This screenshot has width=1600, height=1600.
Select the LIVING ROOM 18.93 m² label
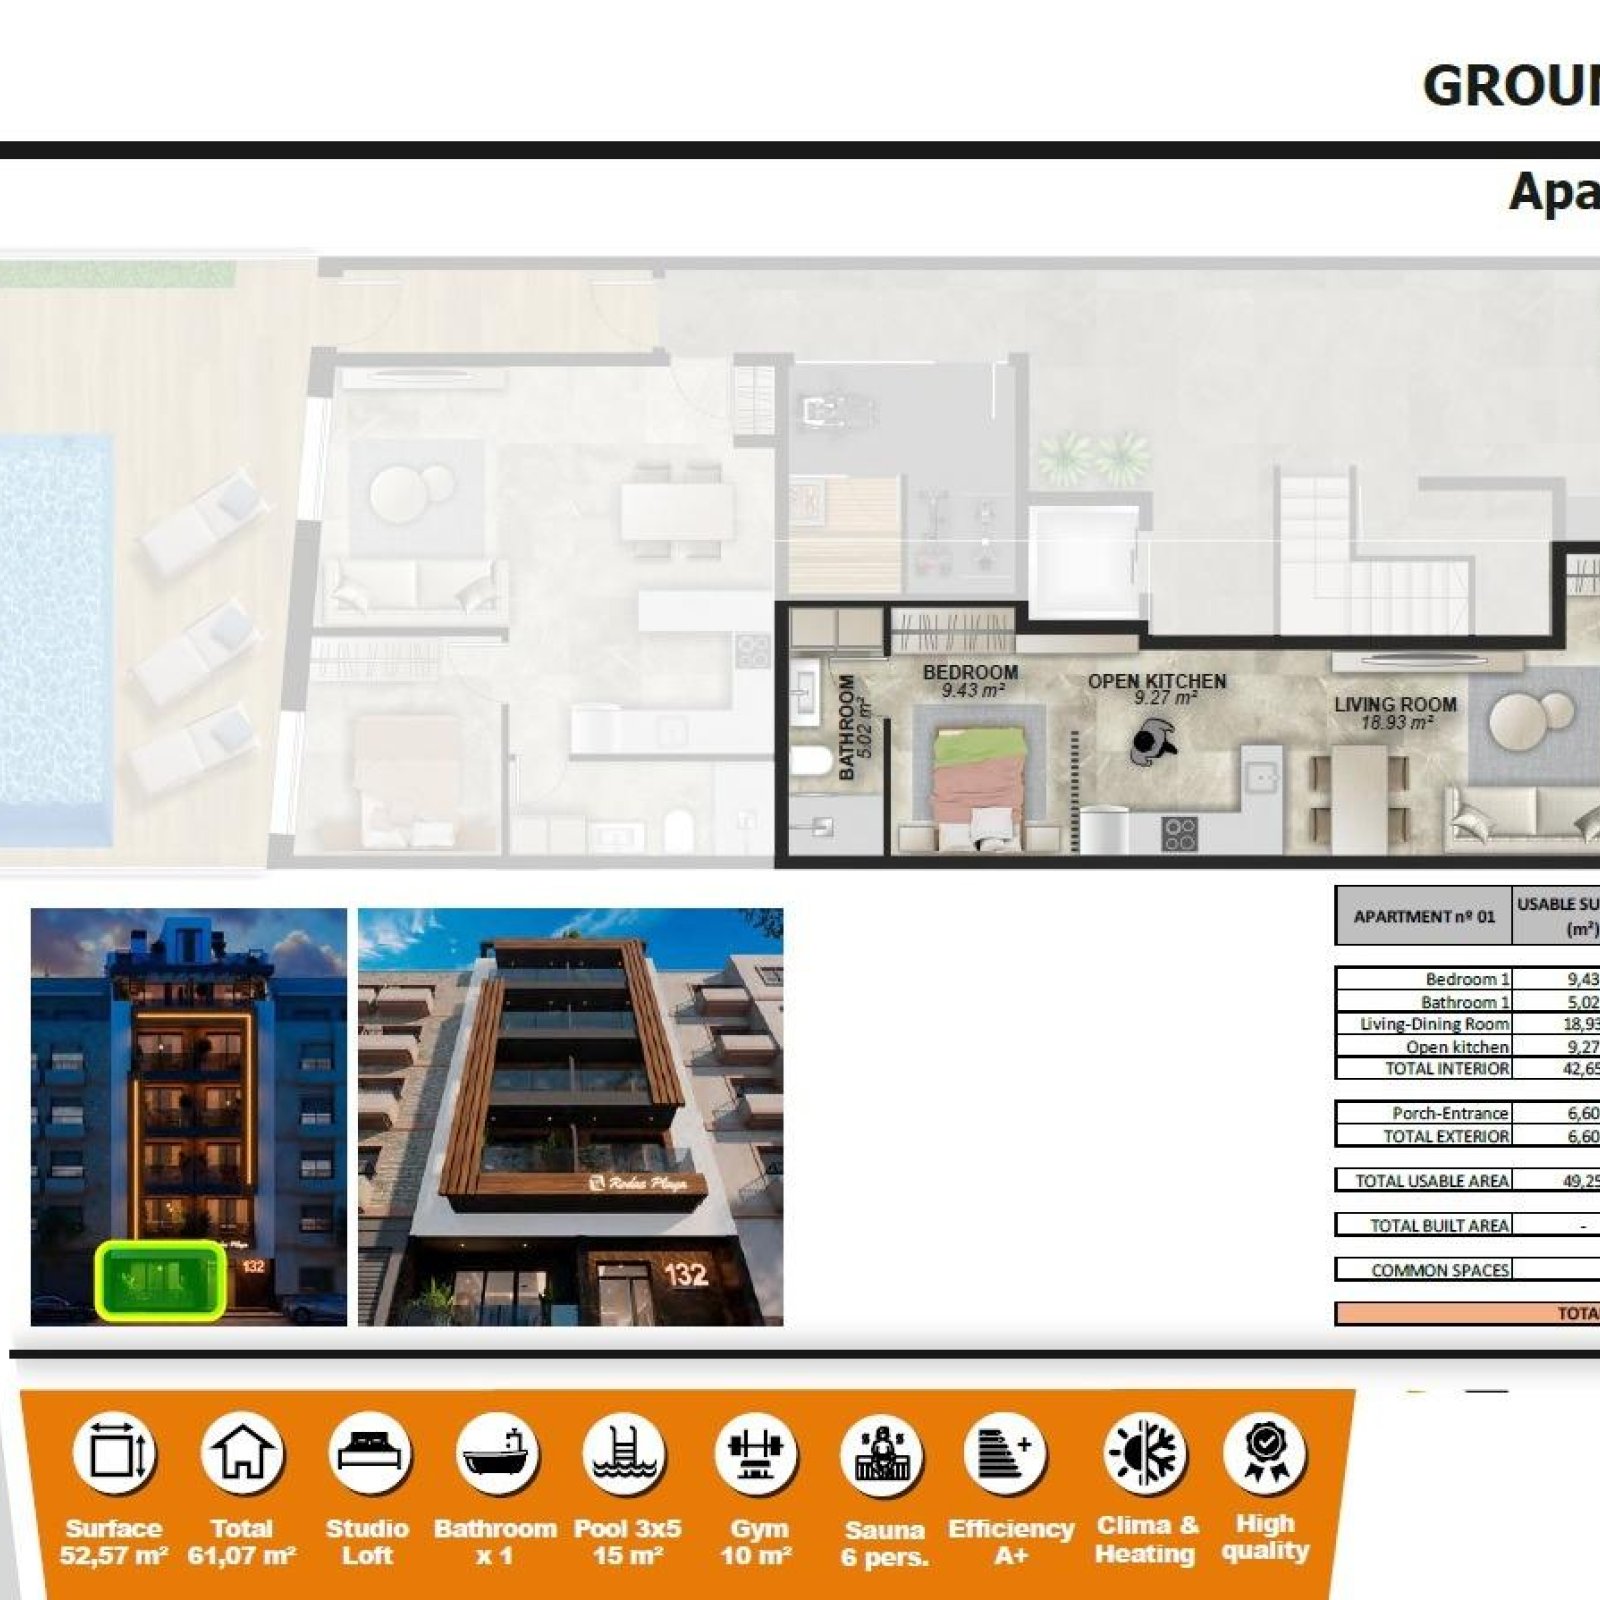pos(1395,713)
